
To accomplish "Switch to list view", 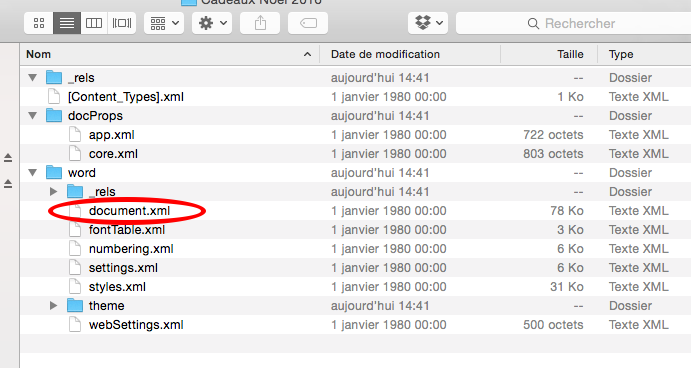I will tap(67, 23).
